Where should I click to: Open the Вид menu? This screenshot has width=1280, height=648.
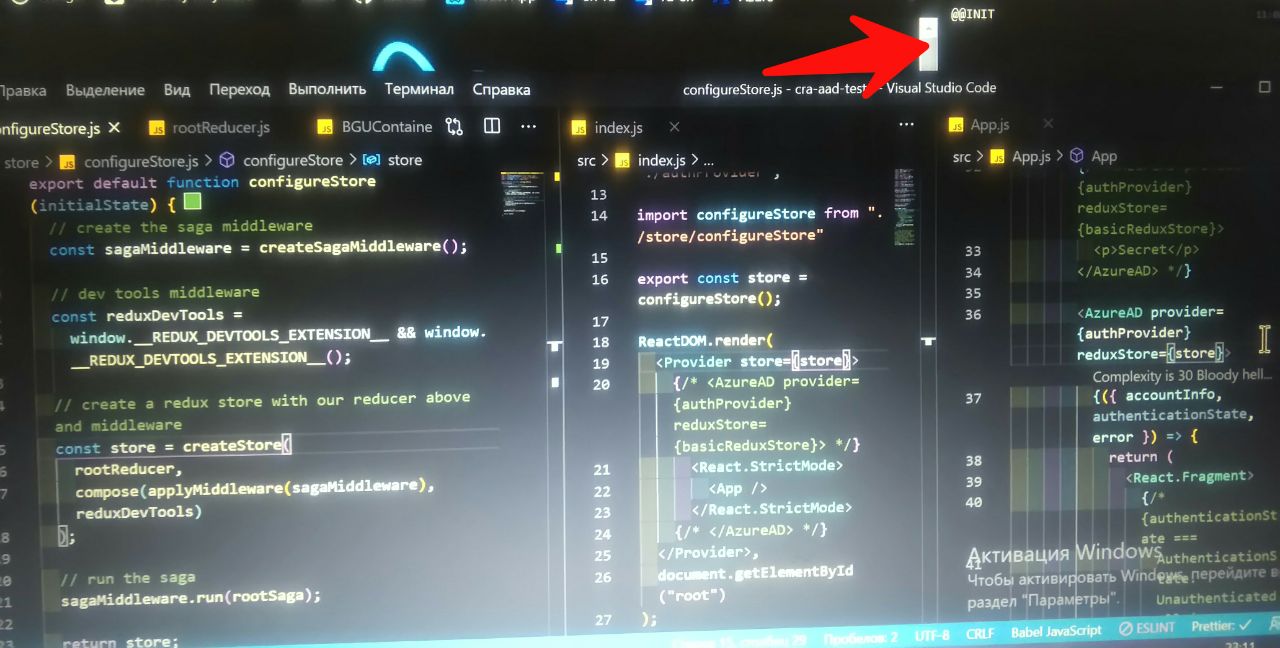(x=177, y=90)
